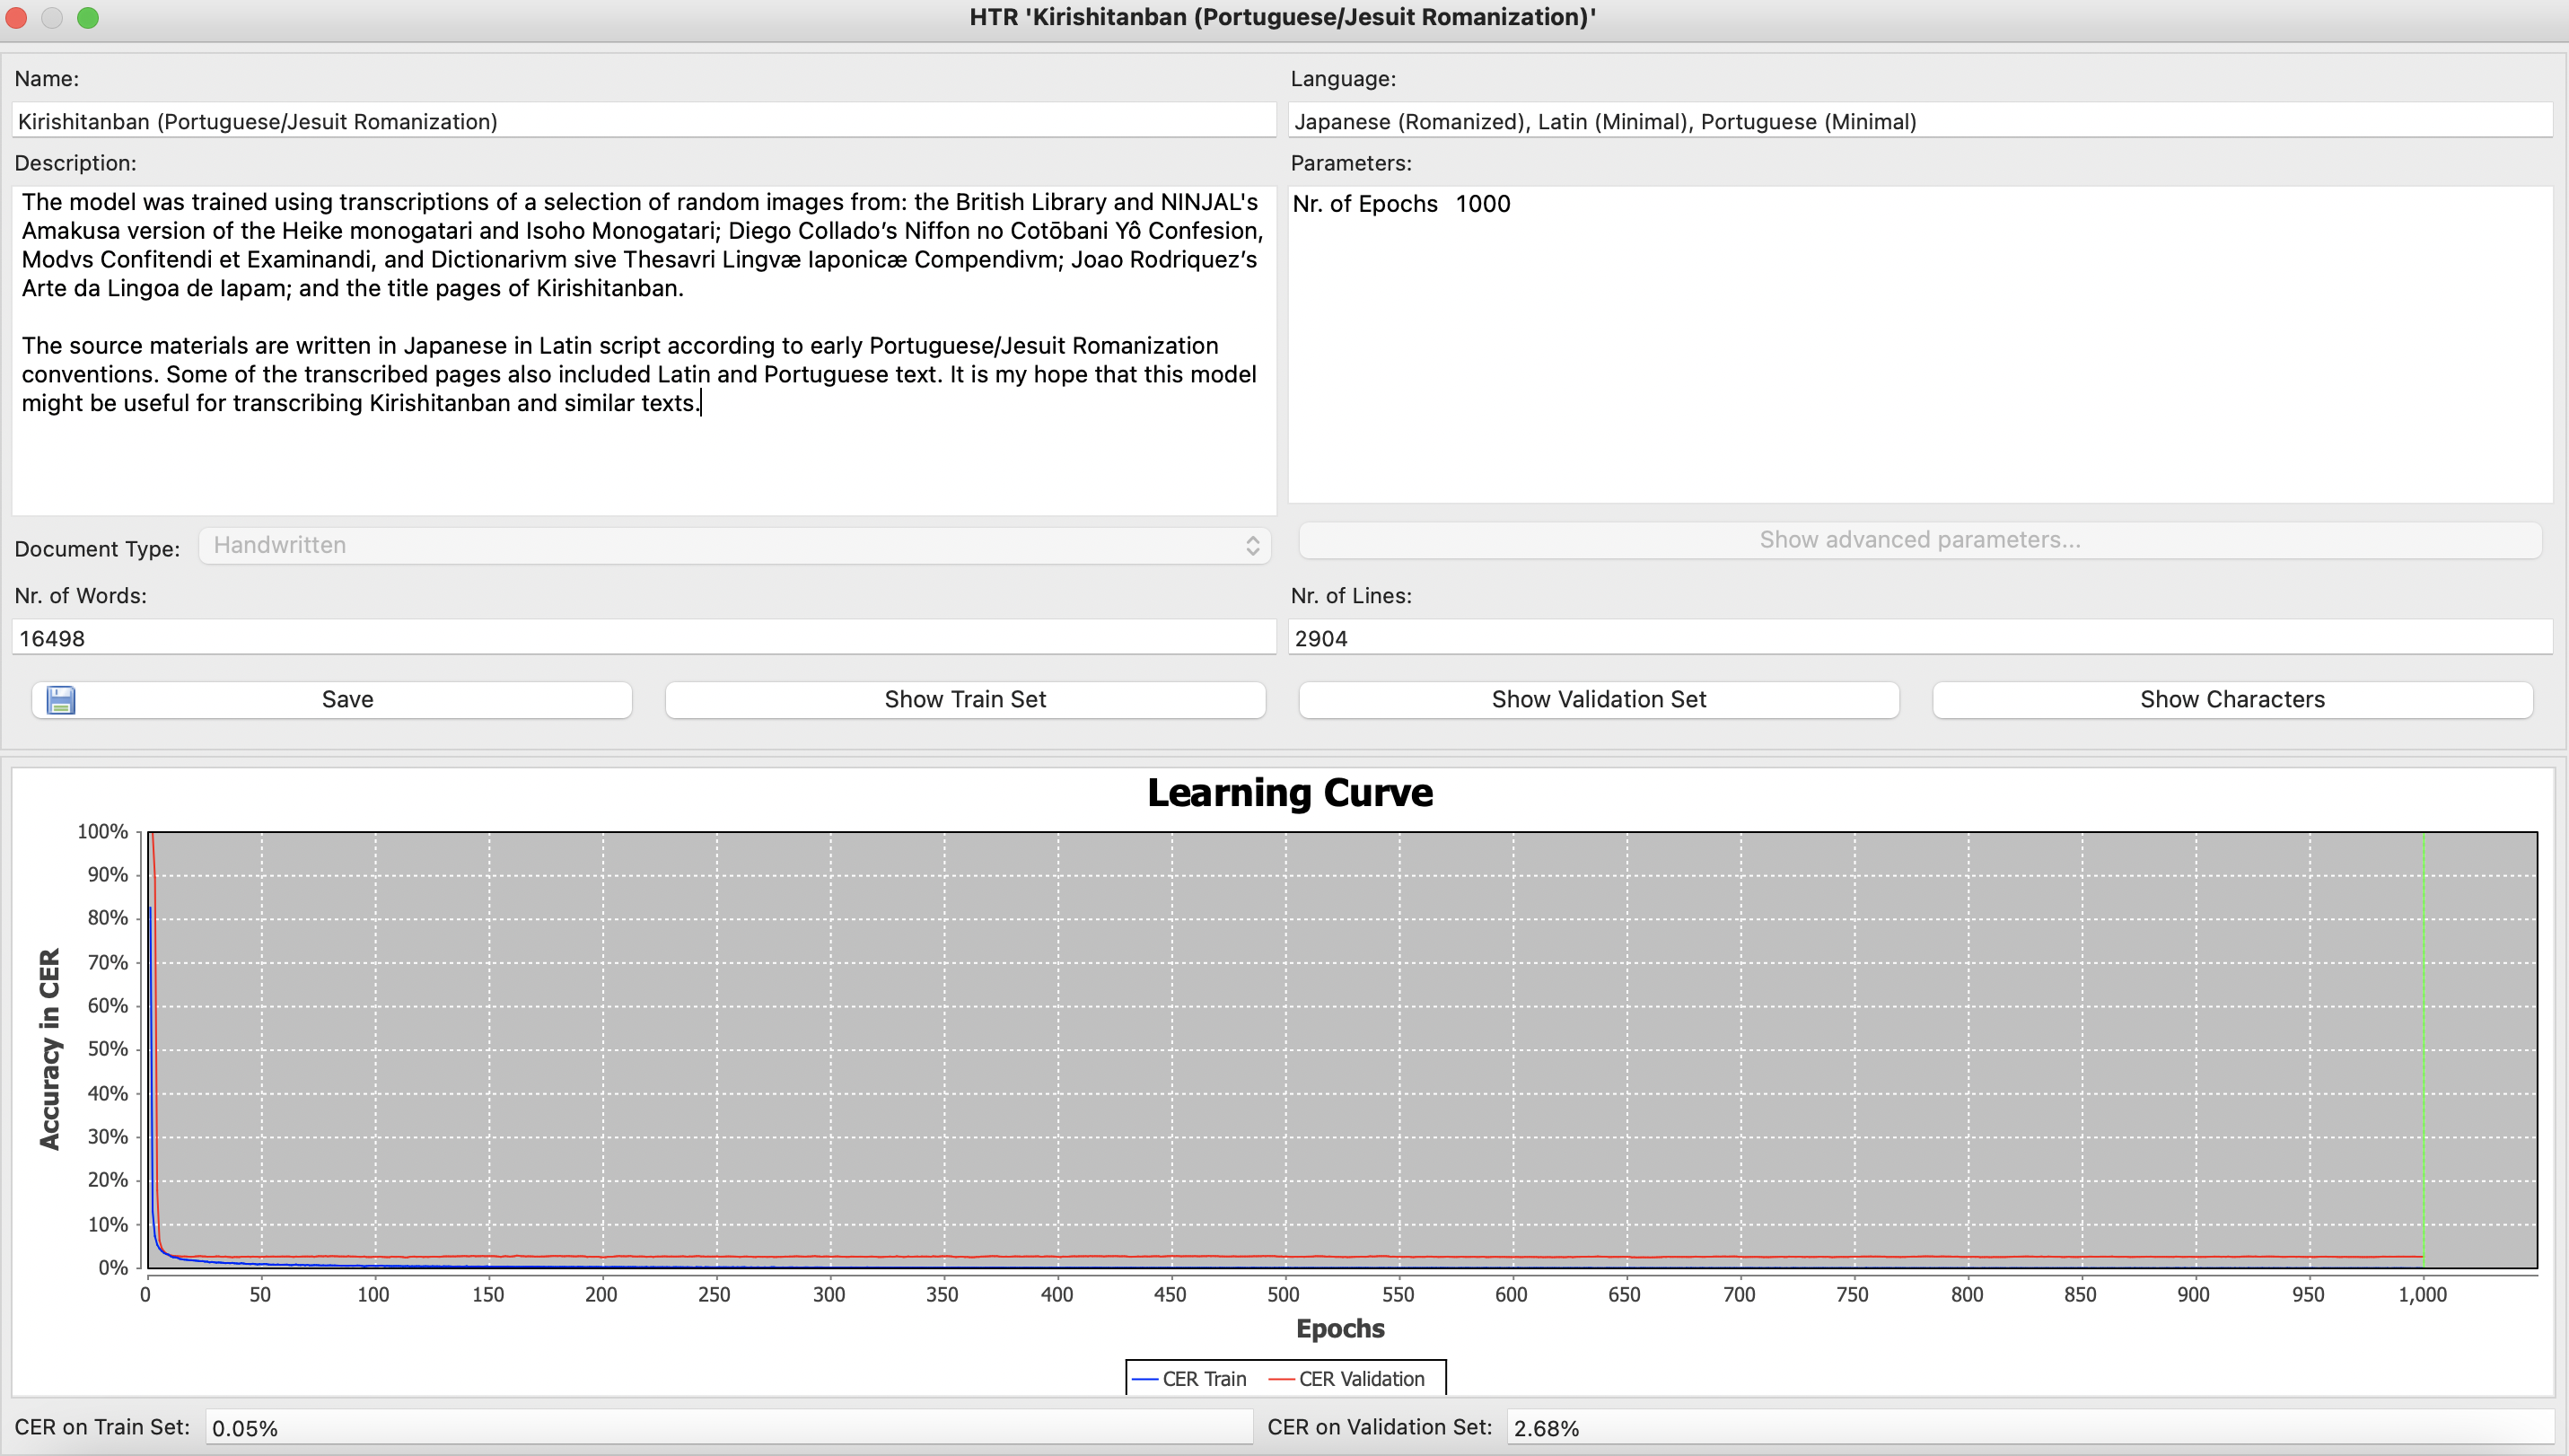Click the yellow minimize window button
2569x1456 pixels.
pyautogui.click(x=52, y=17)
